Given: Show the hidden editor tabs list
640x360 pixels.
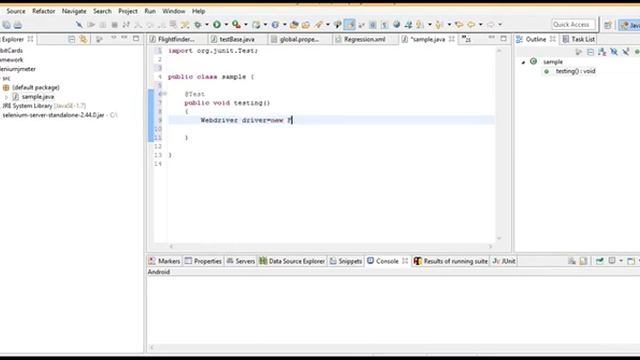Looking at the screenshot, I should pyautogui.click(x=466, y=39).
